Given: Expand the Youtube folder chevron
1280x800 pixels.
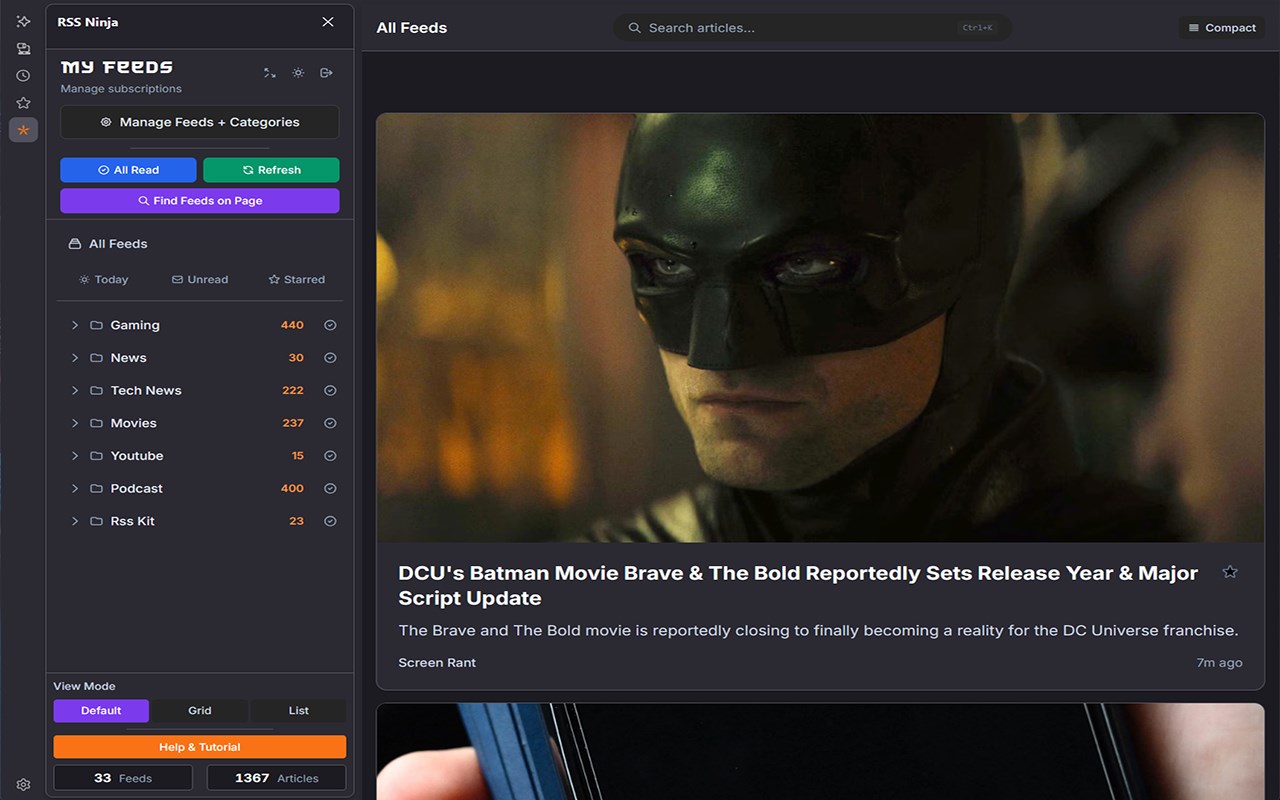Looking at the screenshot, I should pyautogui.click(x=75, y=456).
